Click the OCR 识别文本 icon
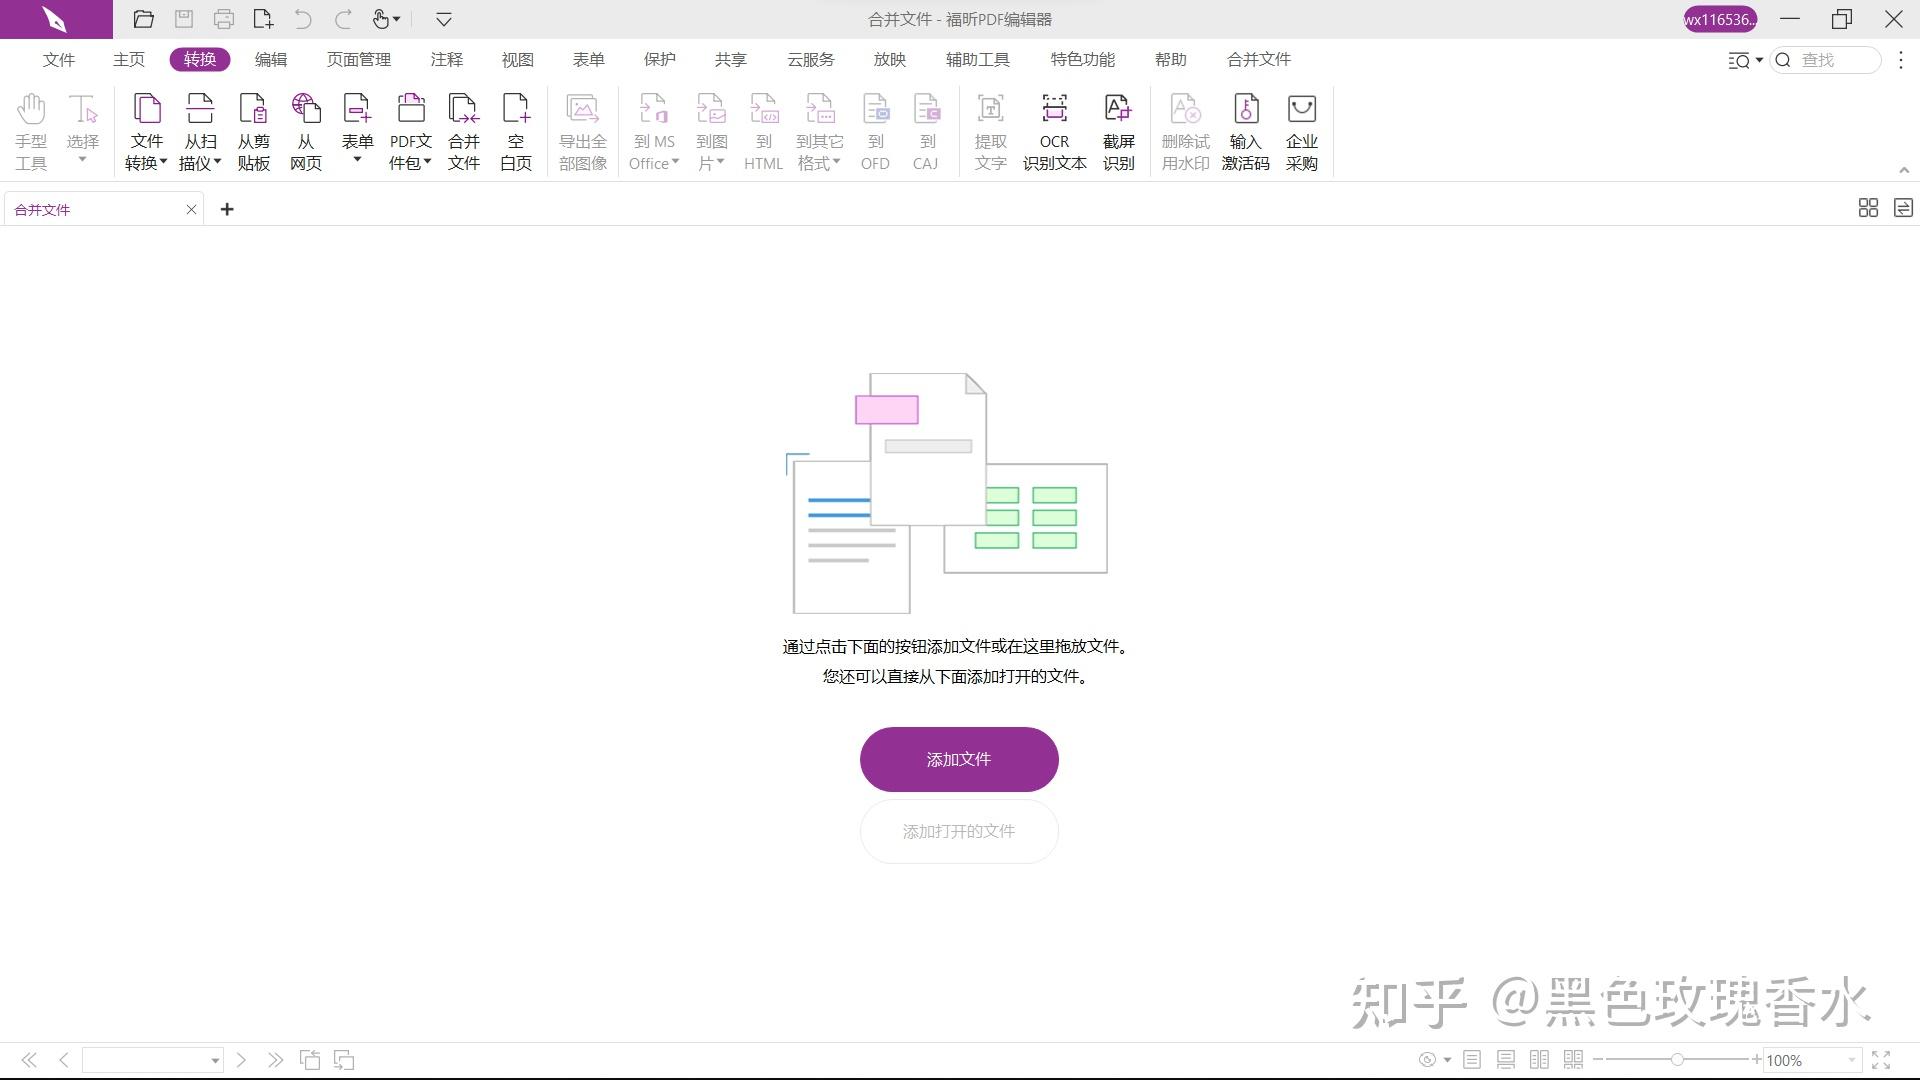The height and width of the screenshot is (1080, 1920). [x=1054, y=131]
